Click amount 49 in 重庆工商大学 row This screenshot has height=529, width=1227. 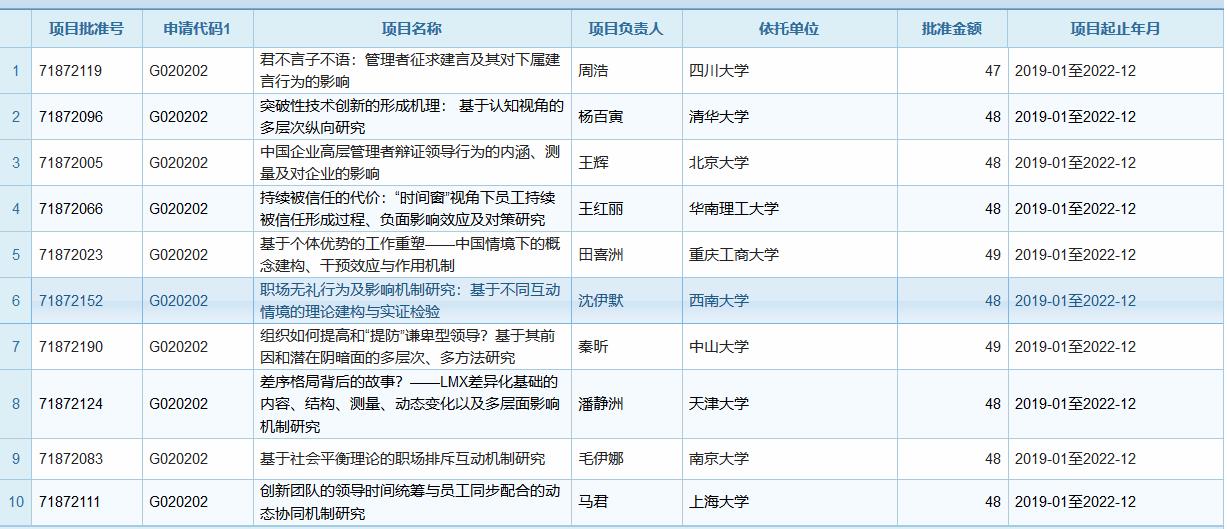pos(992,255)
